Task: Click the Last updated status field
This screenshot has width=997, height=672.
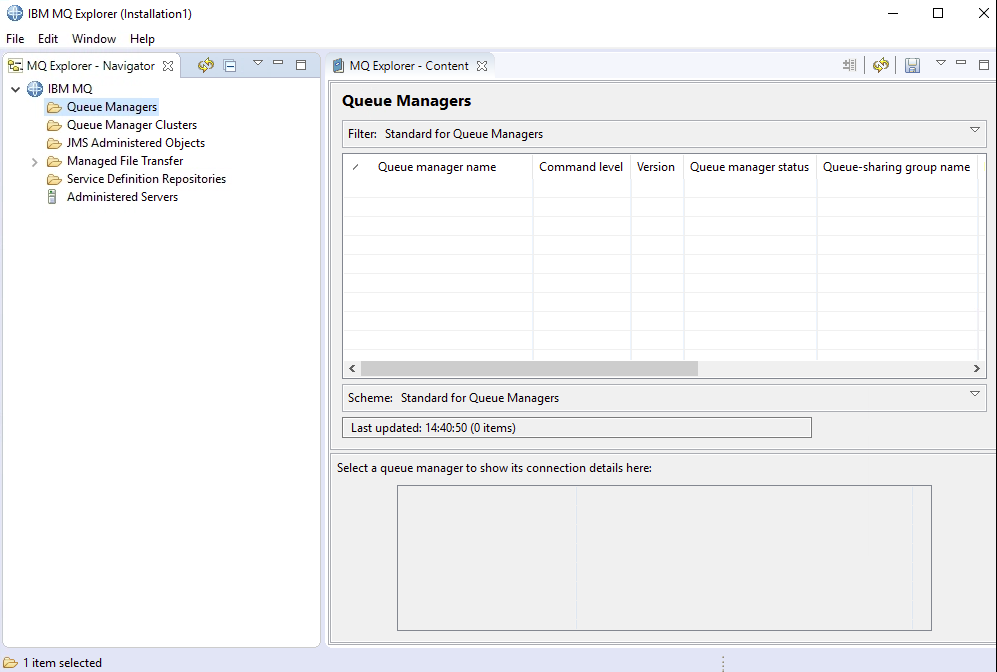Action: click(577, 428)
